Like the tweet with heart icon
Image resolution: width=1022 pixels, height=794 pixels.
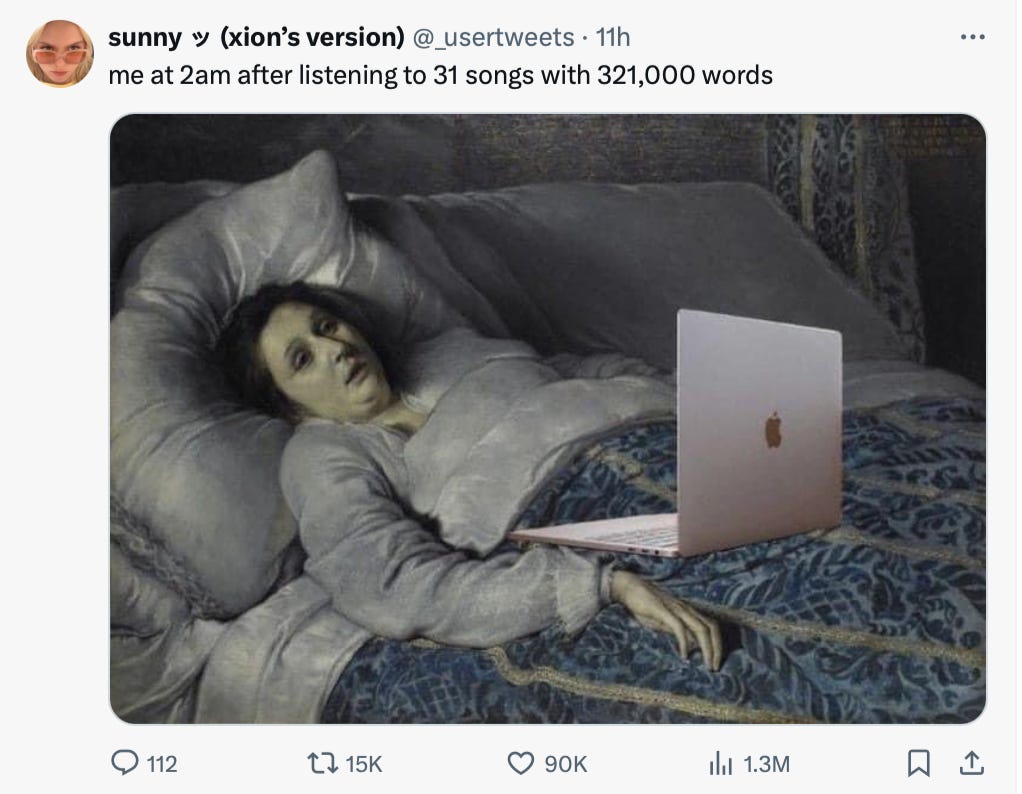point(520,763)
